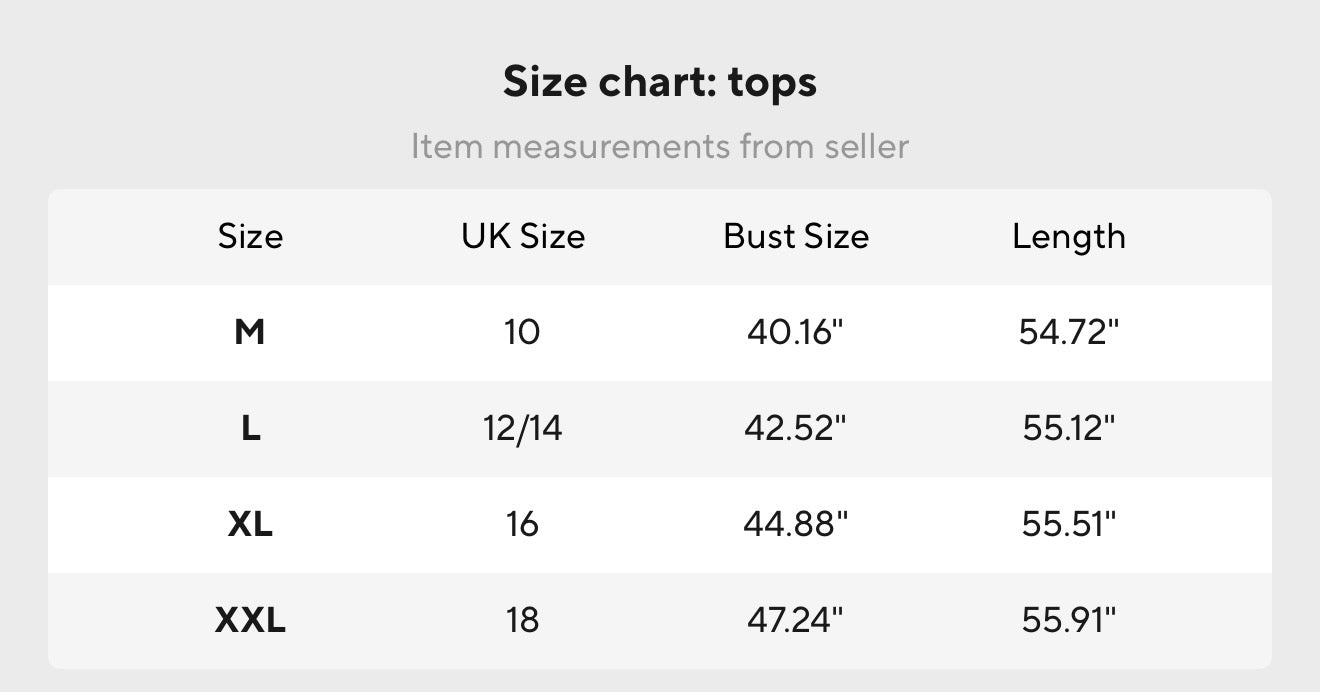Click UK size 12/14 cell
The height and width of the screenshot is (692, 1320).
523,428
